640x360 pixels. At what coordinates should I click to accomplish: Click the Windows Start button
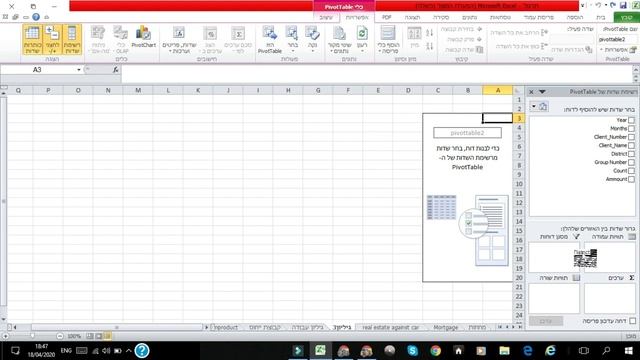(629, 351)
